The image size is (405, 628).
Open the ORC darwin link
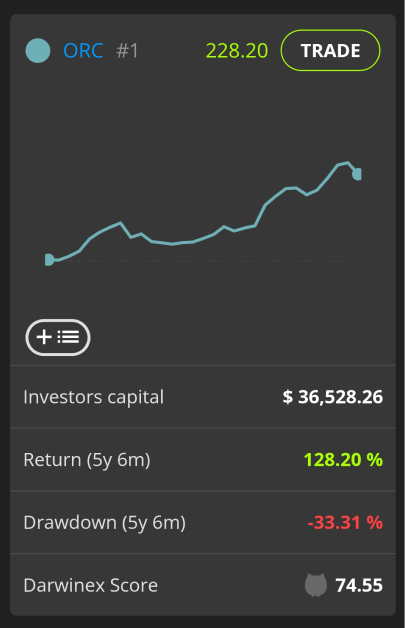(83, 51)
